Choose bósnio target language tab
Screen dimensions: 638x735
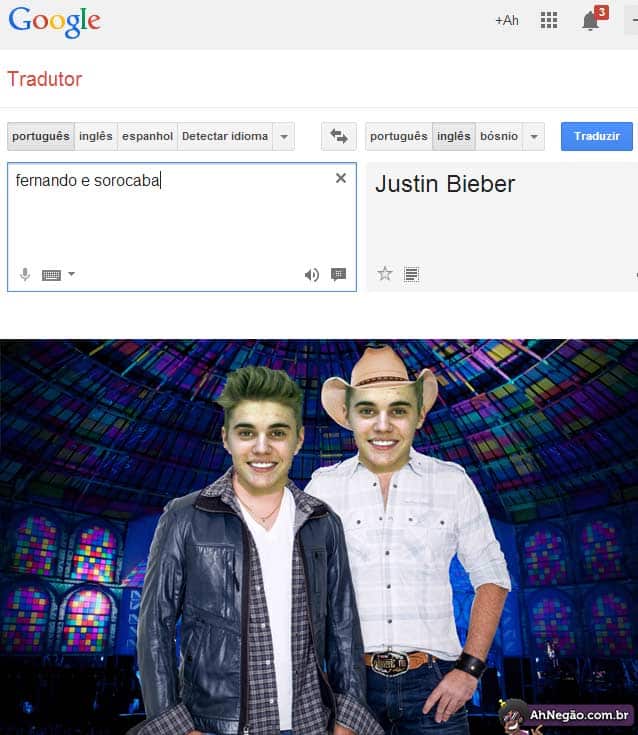(499, 136)
